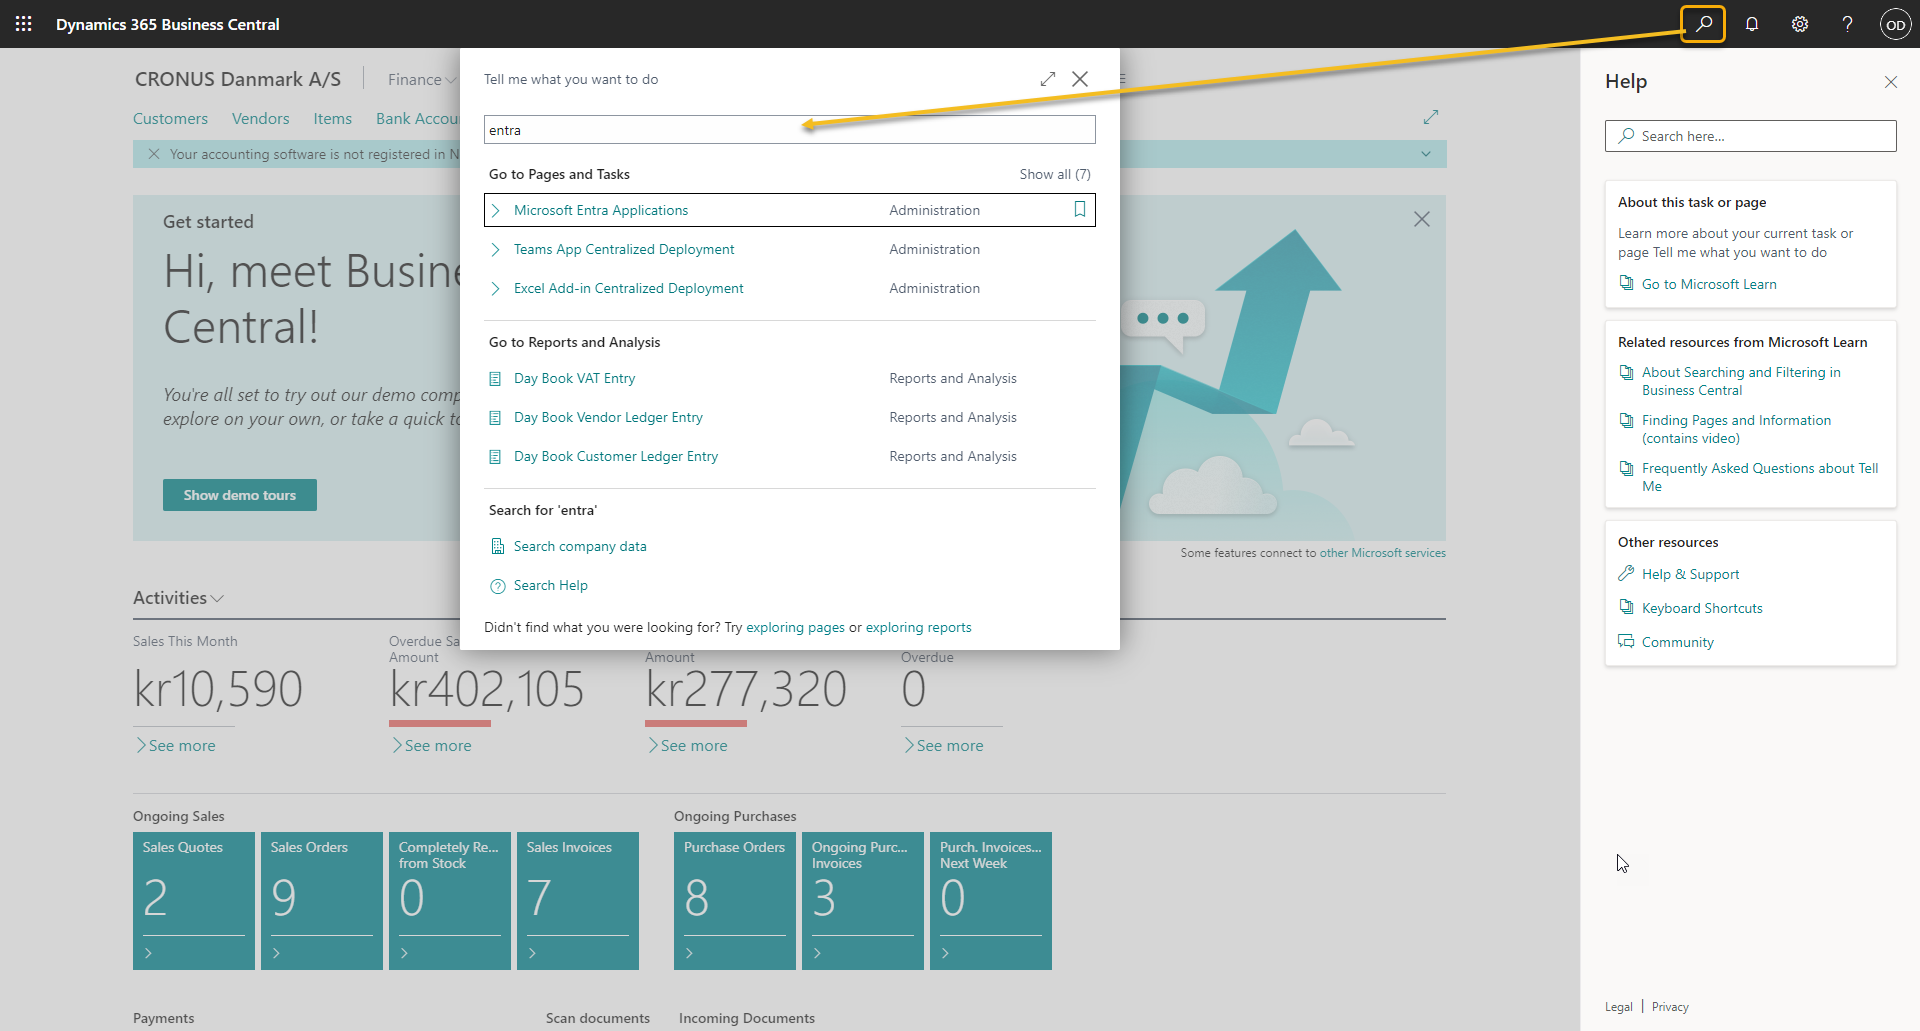Click Show demo tours button
The height and width of the screenshot is (1031, 1920).
[x=240, y=495]
